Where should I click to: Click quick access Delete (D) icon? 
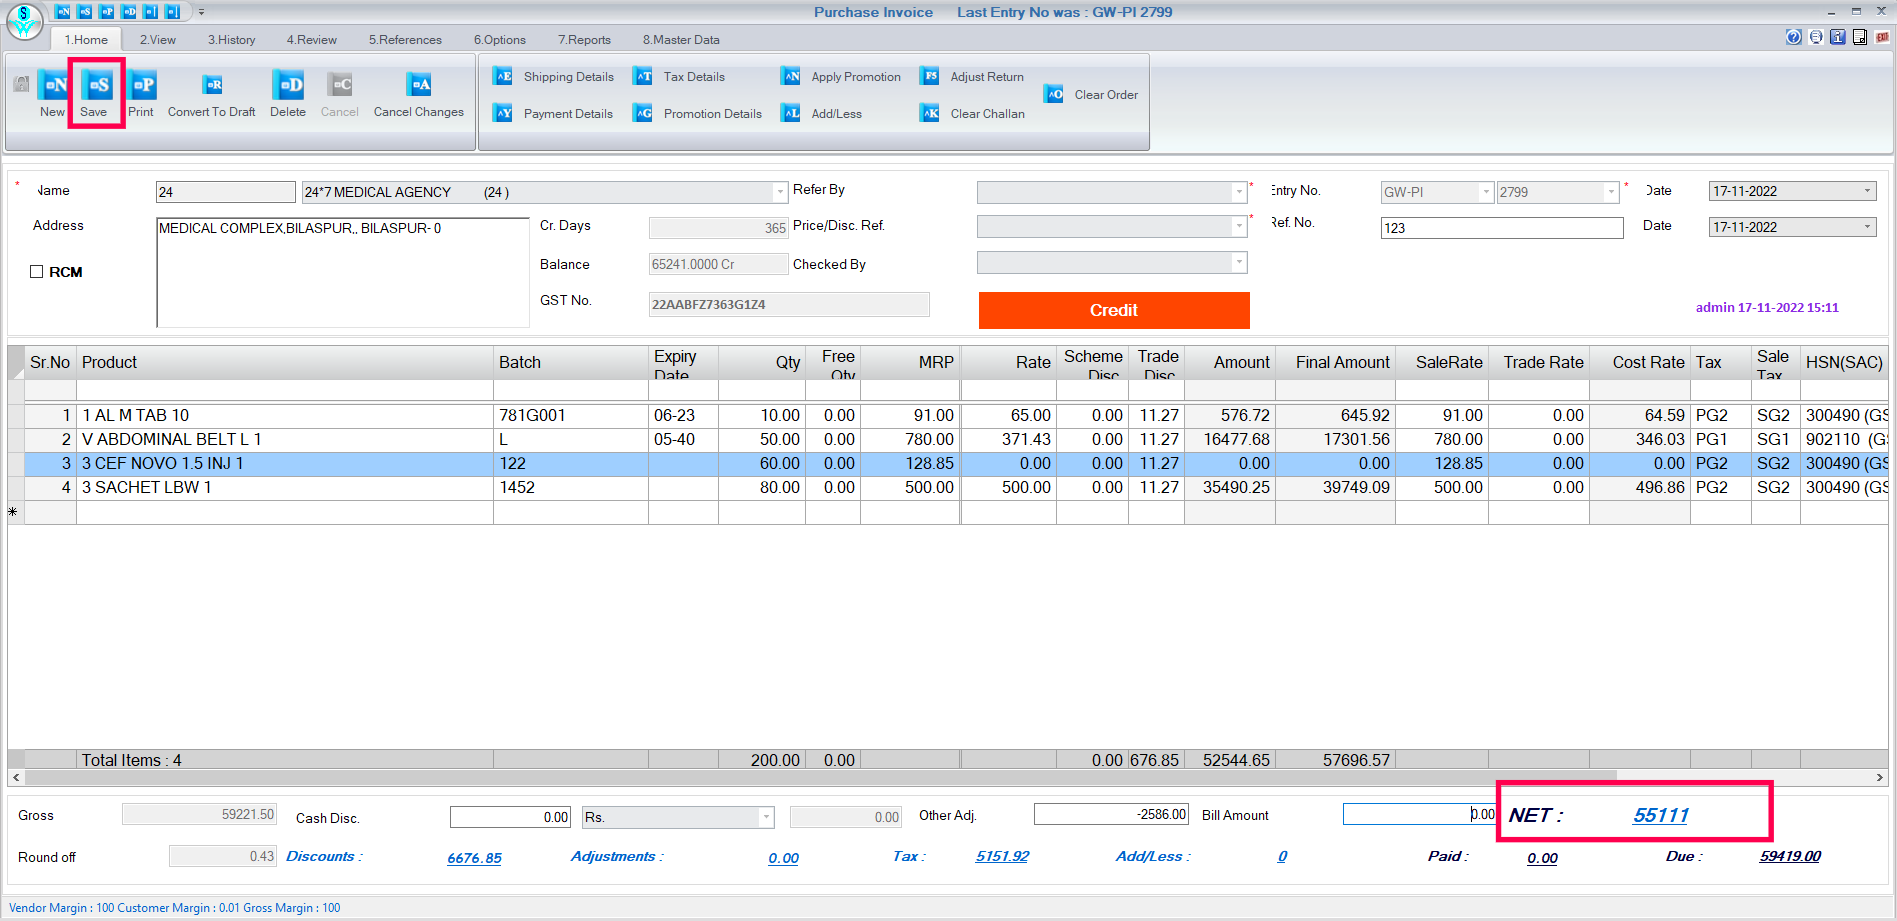tap(129, 12)
